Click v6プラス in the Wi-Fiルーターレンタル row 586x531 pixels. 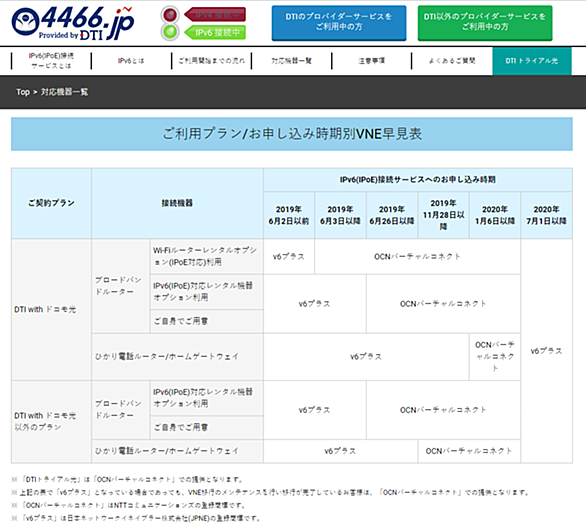289,257
